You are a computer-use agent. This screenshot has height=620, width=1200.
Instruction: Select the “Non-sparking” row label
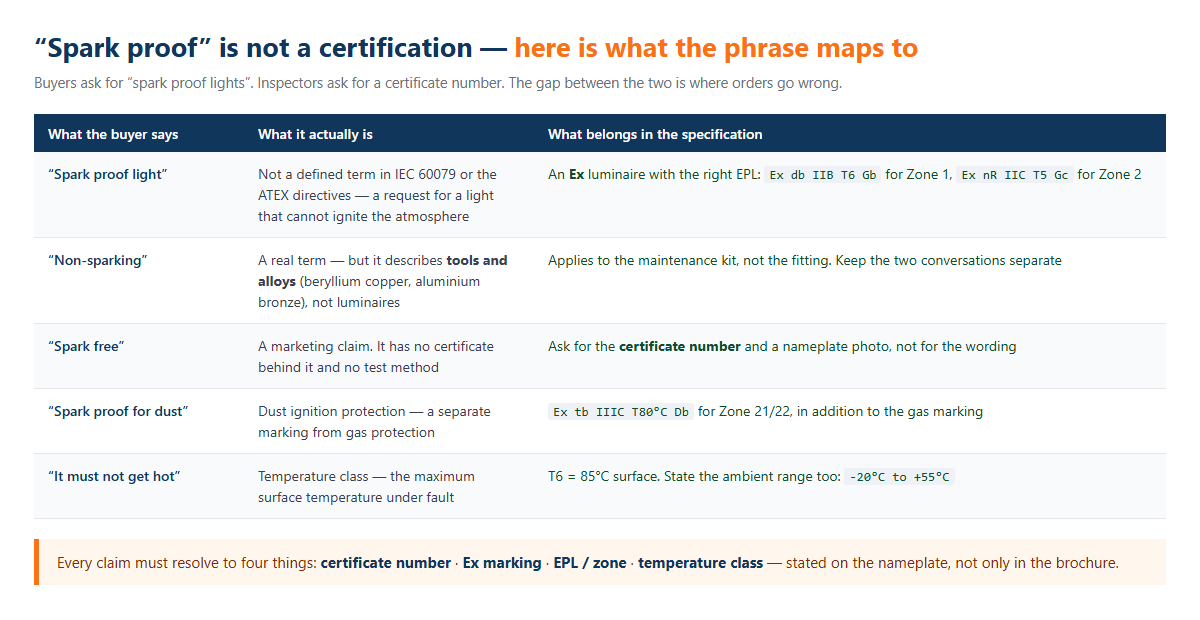tap(98, 260)
